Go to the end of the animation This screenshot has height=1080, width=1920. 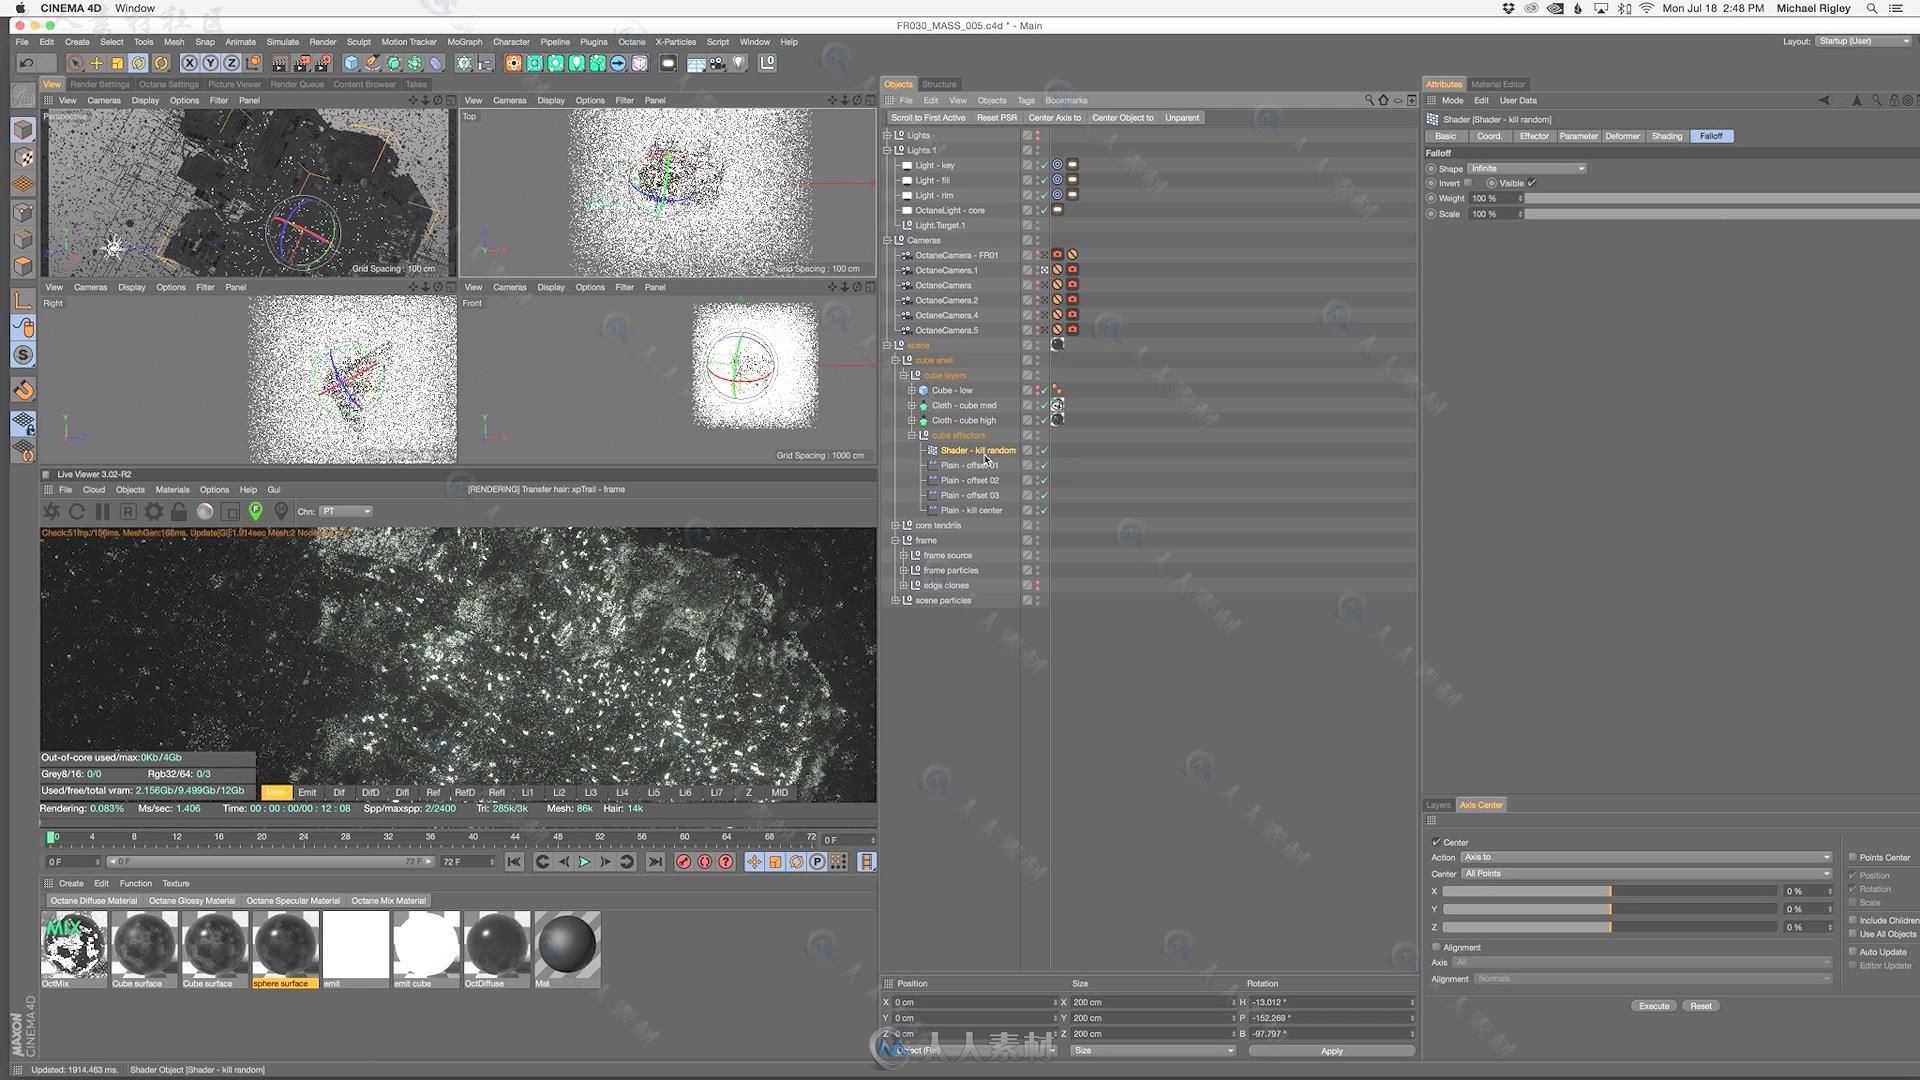(656, 862)
